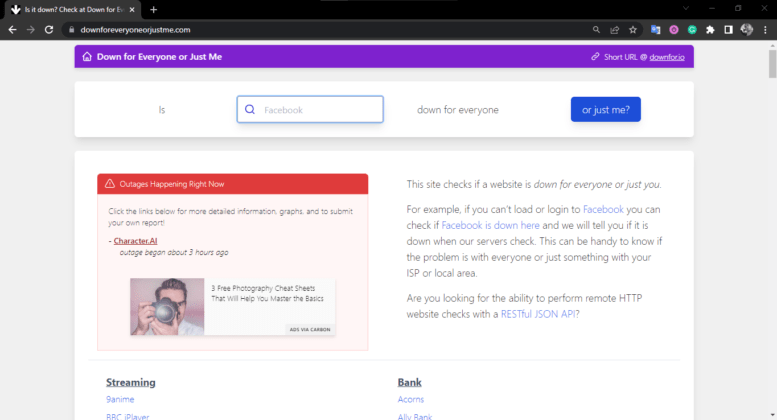Toggle the browser side panel icon

pyautogui.click(x=728, y=30)
